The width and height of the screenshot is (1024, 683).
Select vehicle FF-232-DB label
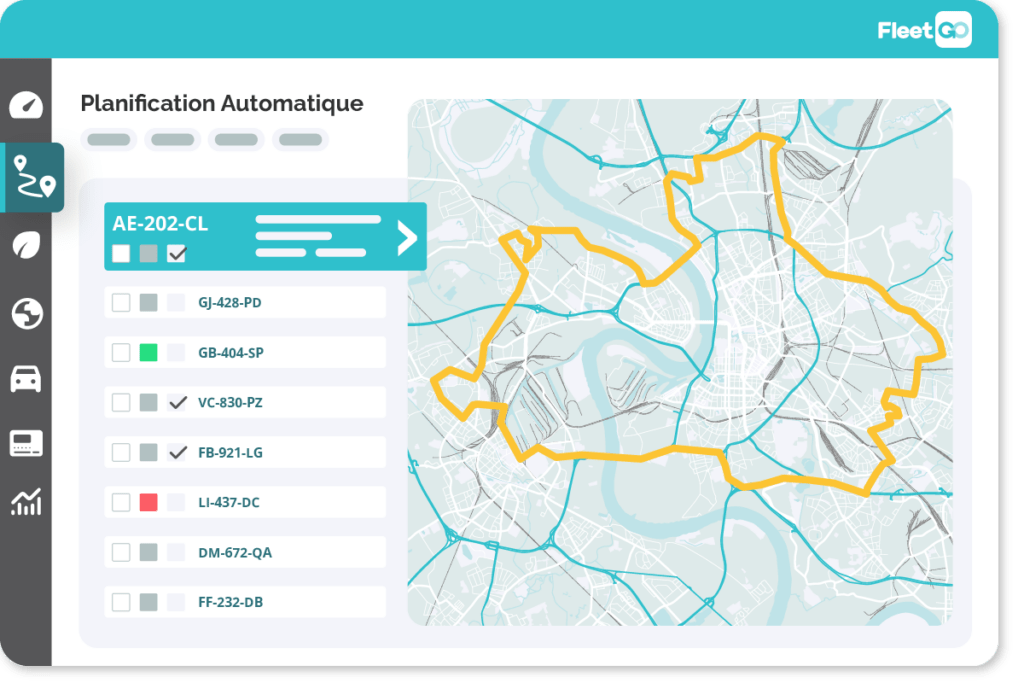pyautogui.click(x=231, y=603)
